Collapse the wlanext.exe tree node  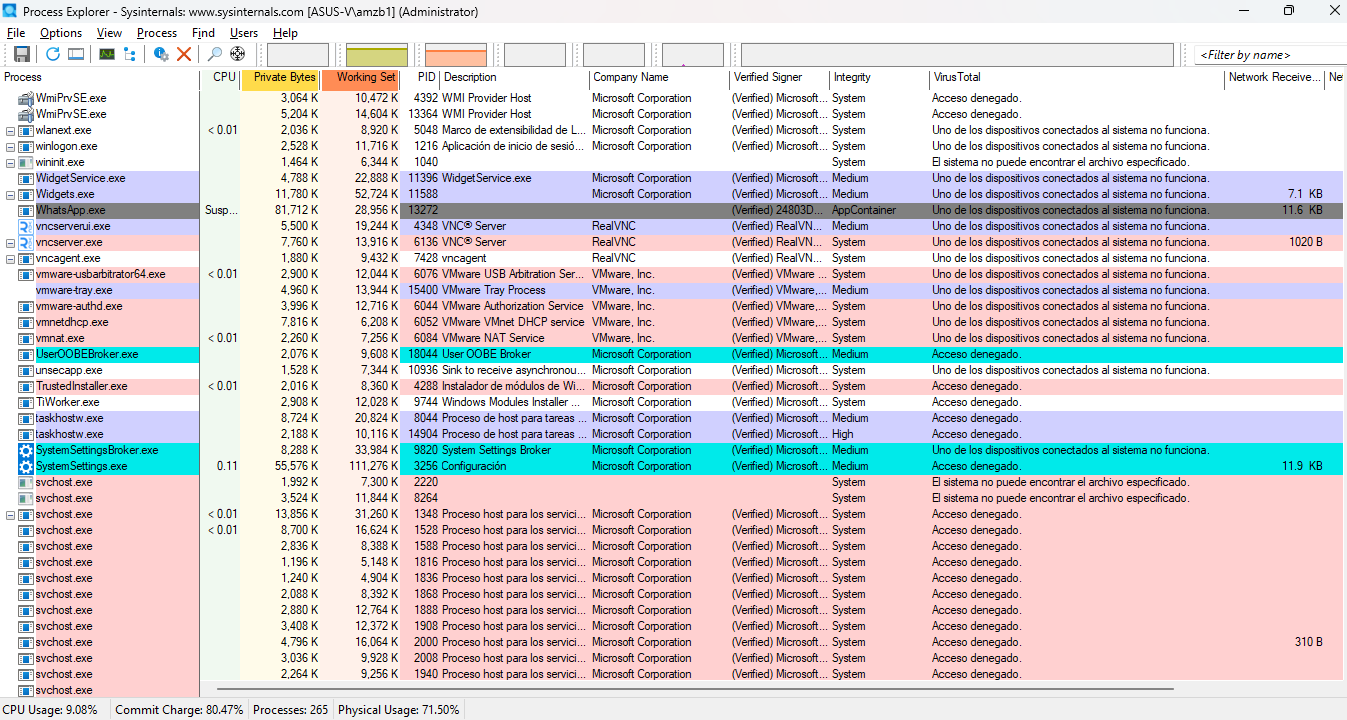coord(11,130)
